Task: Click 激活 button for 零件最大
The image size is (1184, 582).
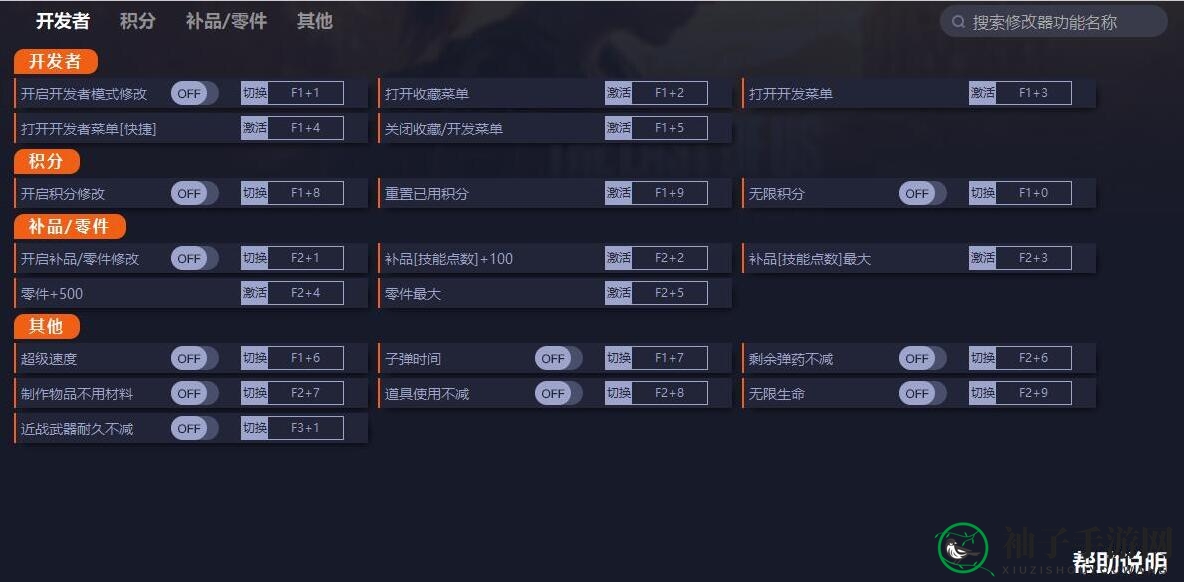Action: pos(618,293)
